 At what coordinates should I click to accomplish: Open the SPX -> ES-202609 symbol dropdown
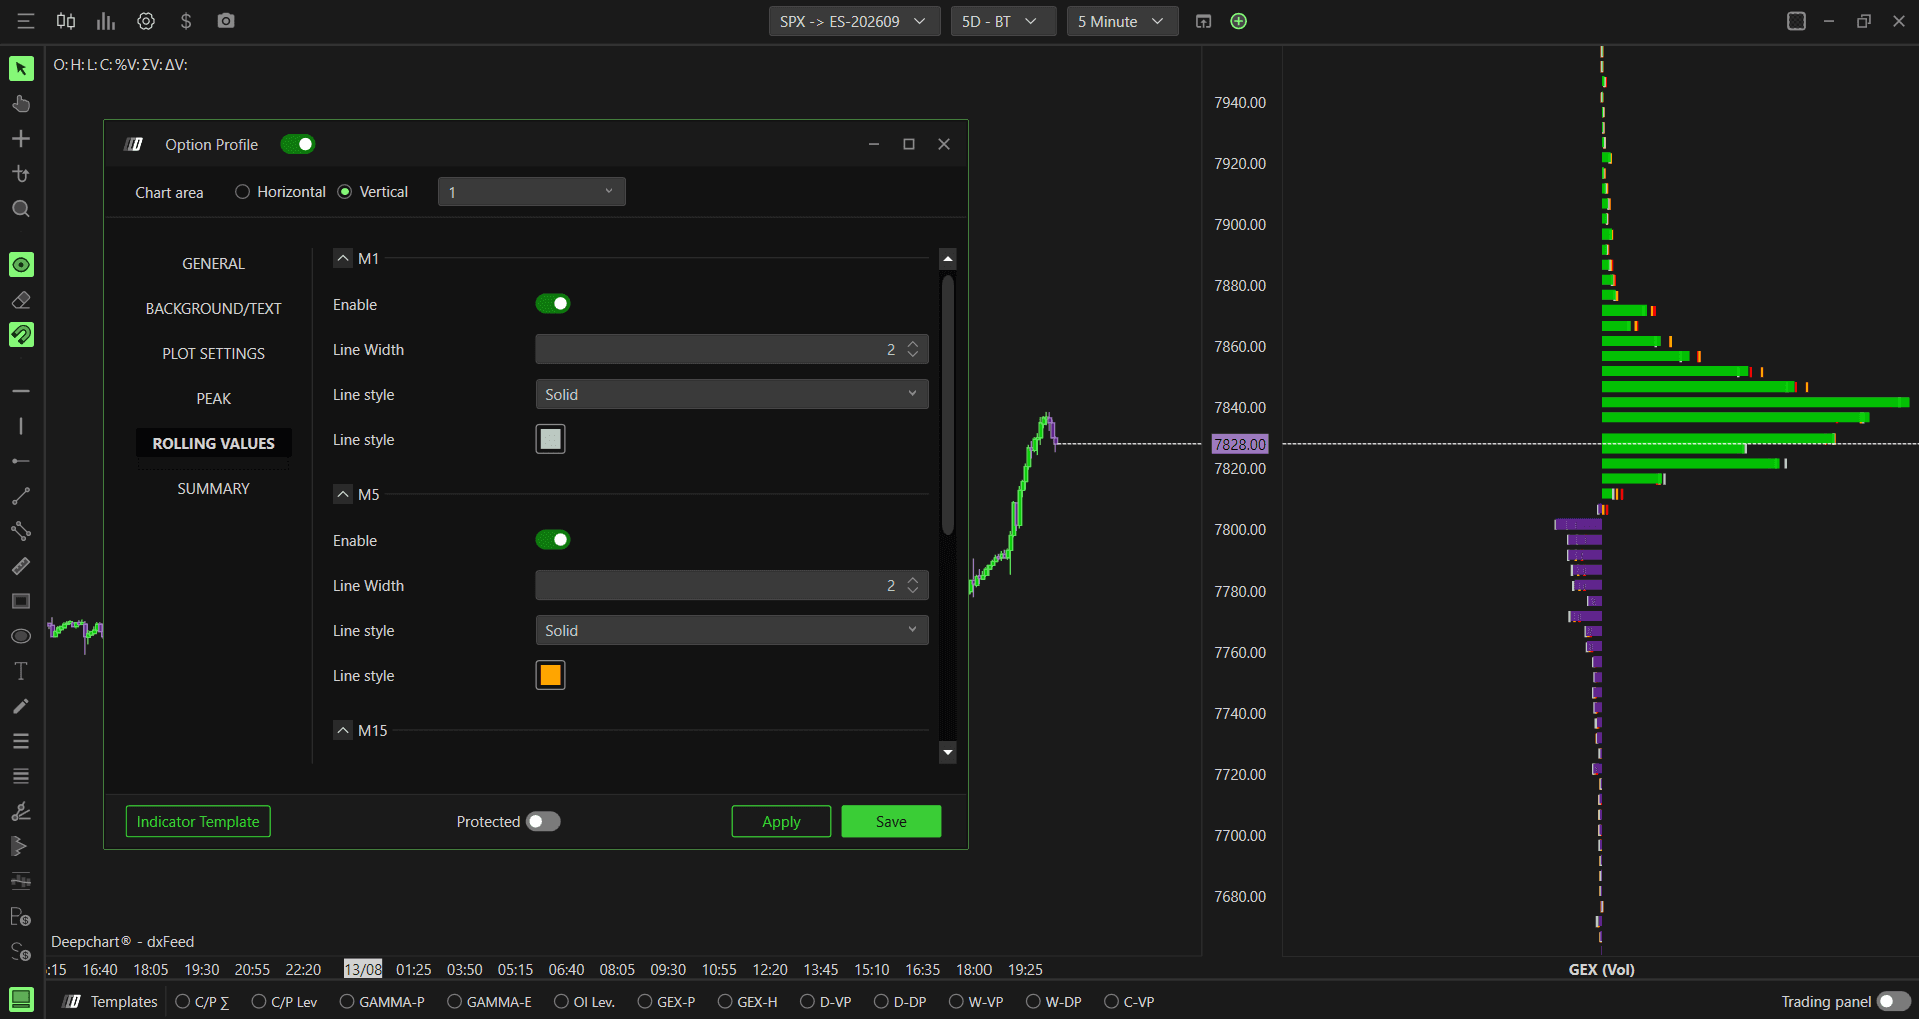tap(854, 21)
